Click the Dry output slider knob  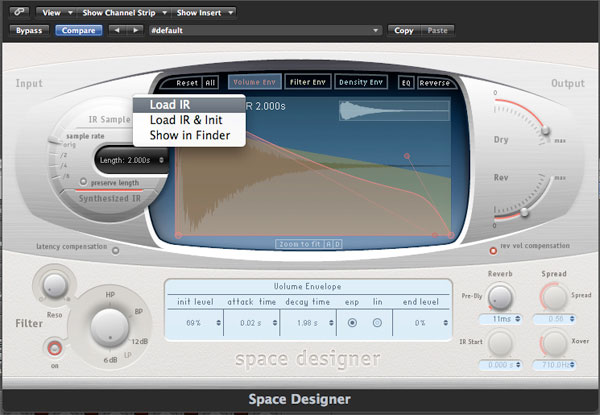(545, 130)
